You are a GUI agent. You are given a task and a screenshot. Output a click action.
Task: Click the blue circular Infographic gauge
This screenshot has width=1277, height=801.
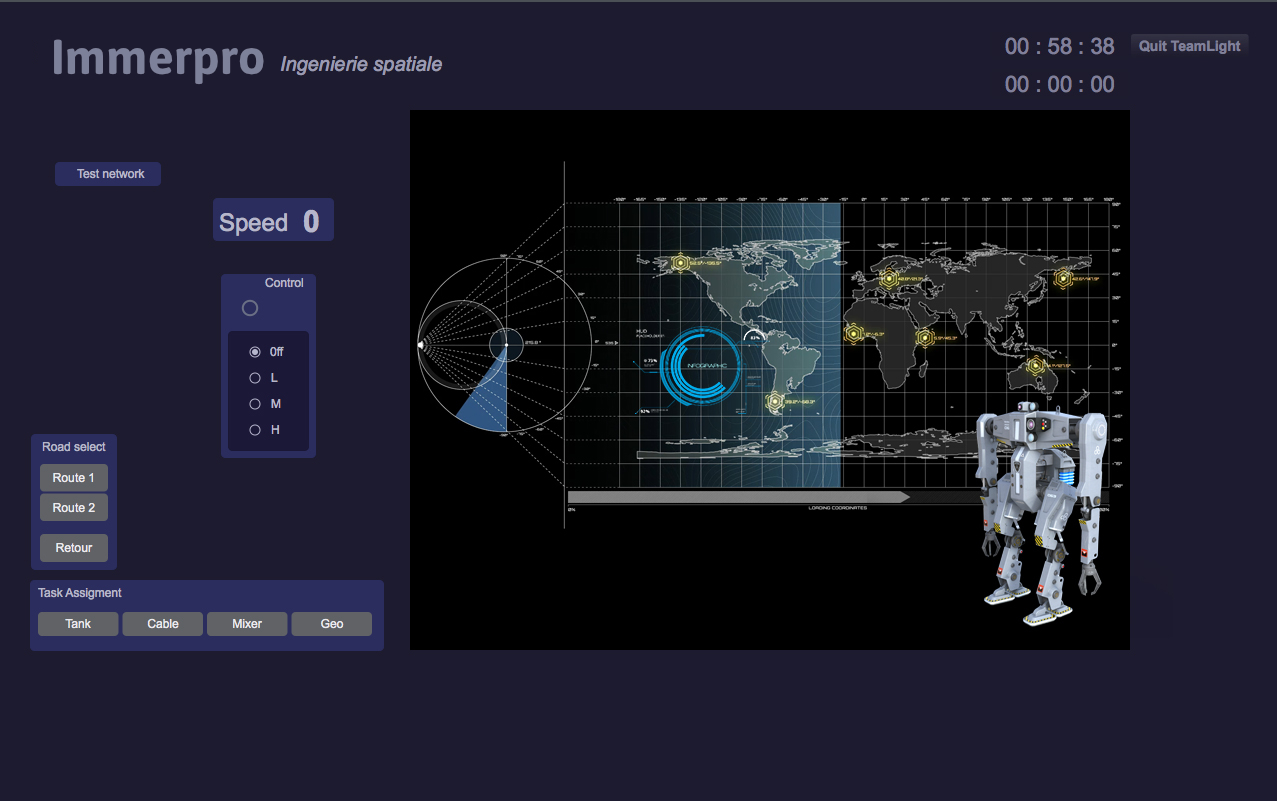click(702, 366)
